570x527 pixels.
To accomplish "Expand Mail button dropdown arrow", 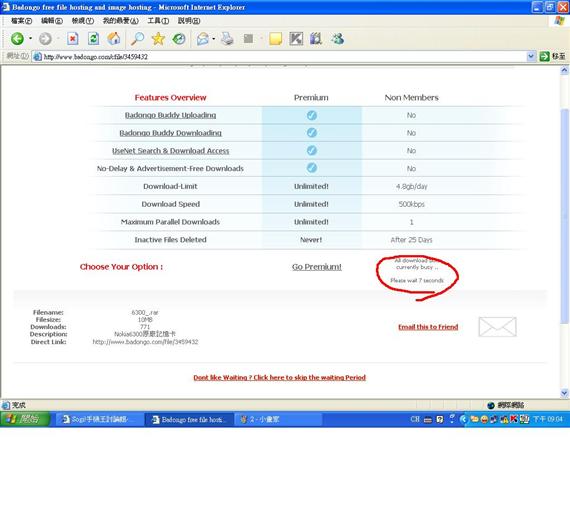I will click(x=213, y=39).
